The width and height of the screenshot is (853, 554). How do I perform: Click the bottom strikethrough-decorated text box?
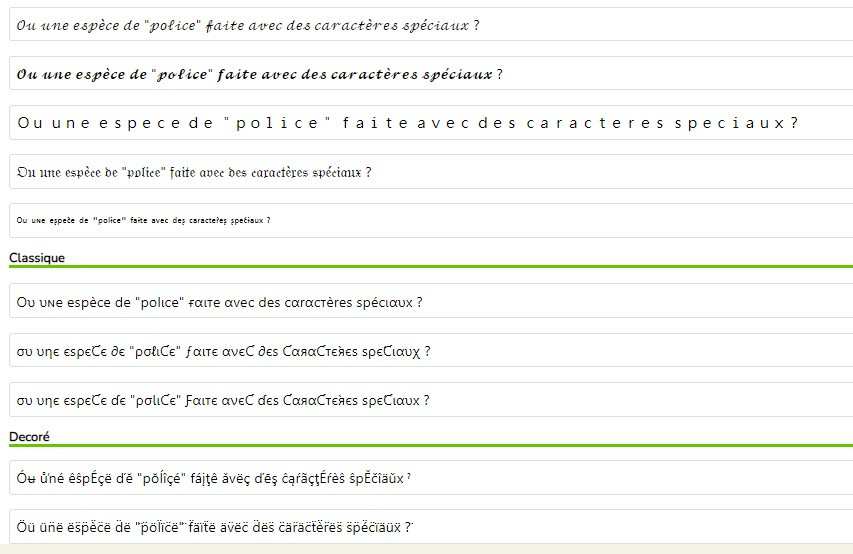(430, 526)
